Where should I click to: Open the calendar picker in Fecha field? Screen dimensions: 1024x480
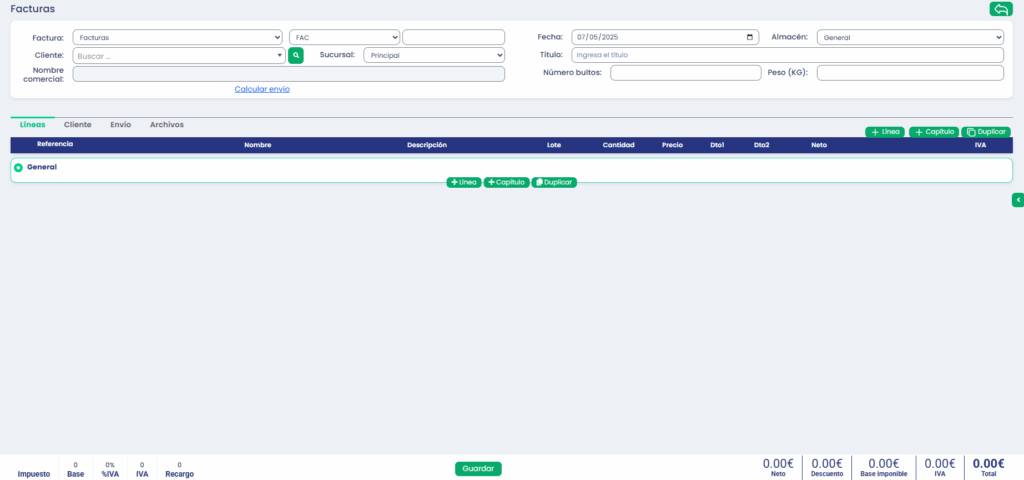[751, 37]
